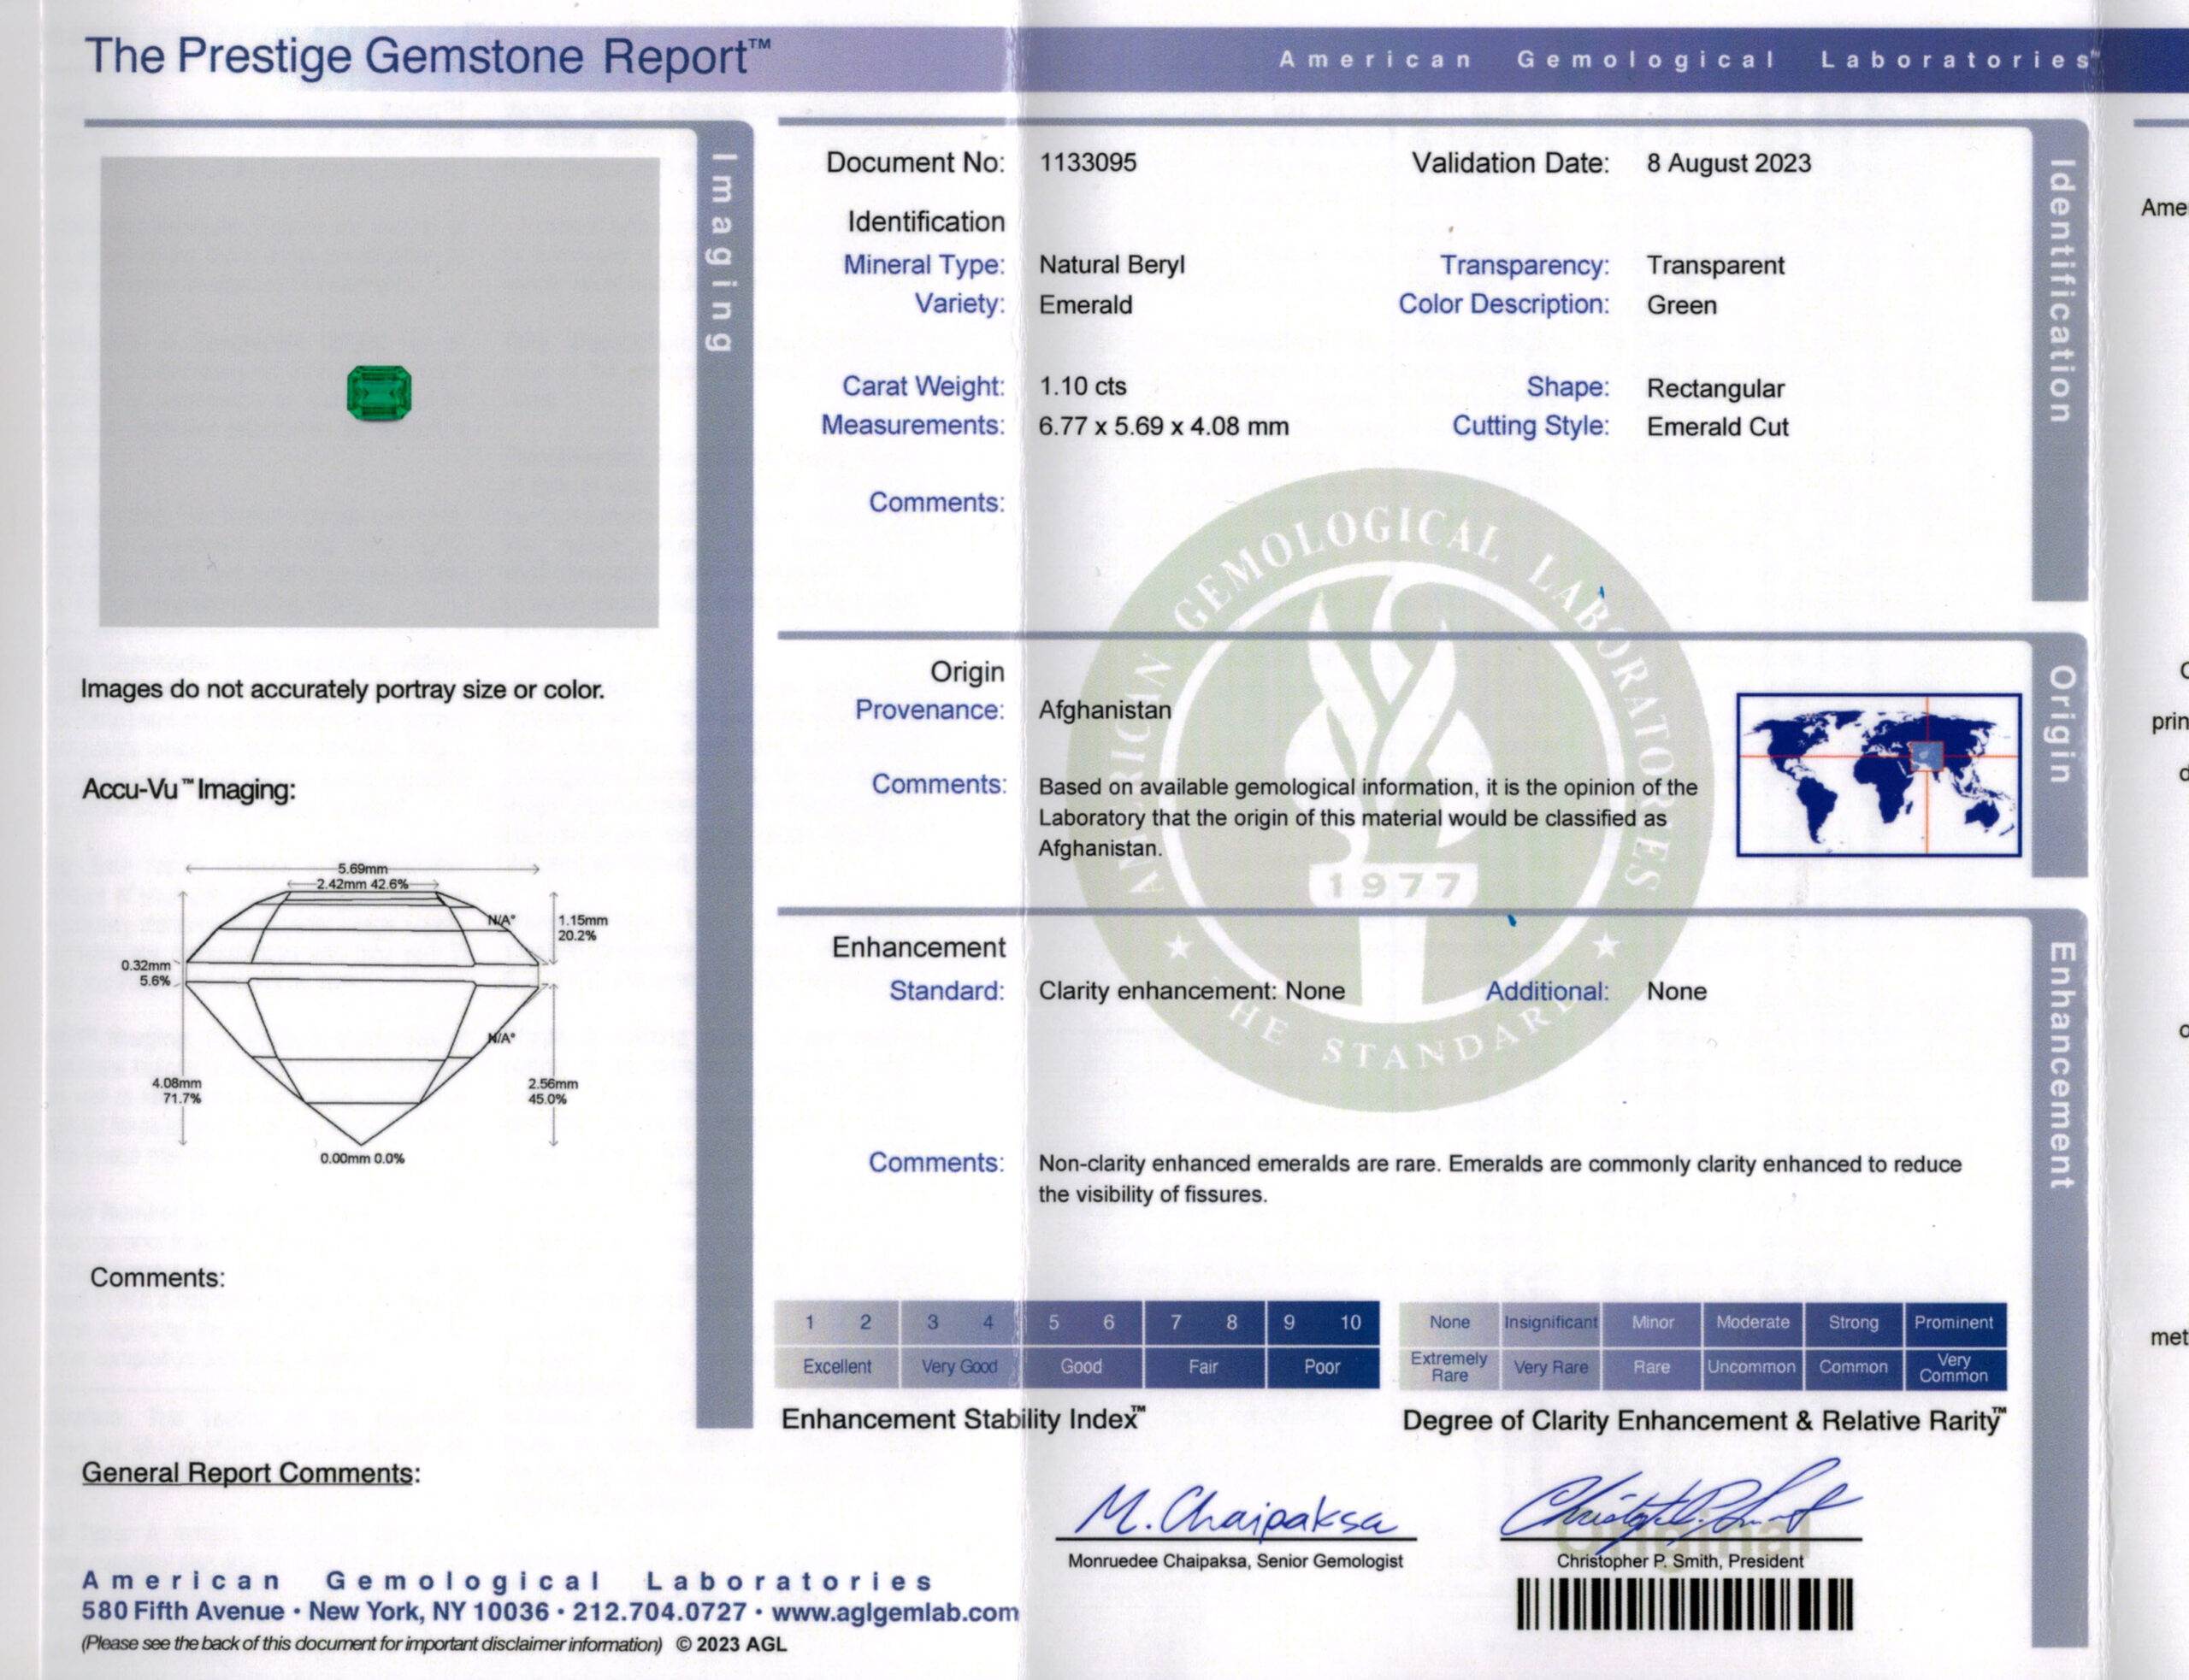Screen dimensions: 2189x1680
Task: Click the cutting style value Emerald Cut
Action: [1717, 427]
